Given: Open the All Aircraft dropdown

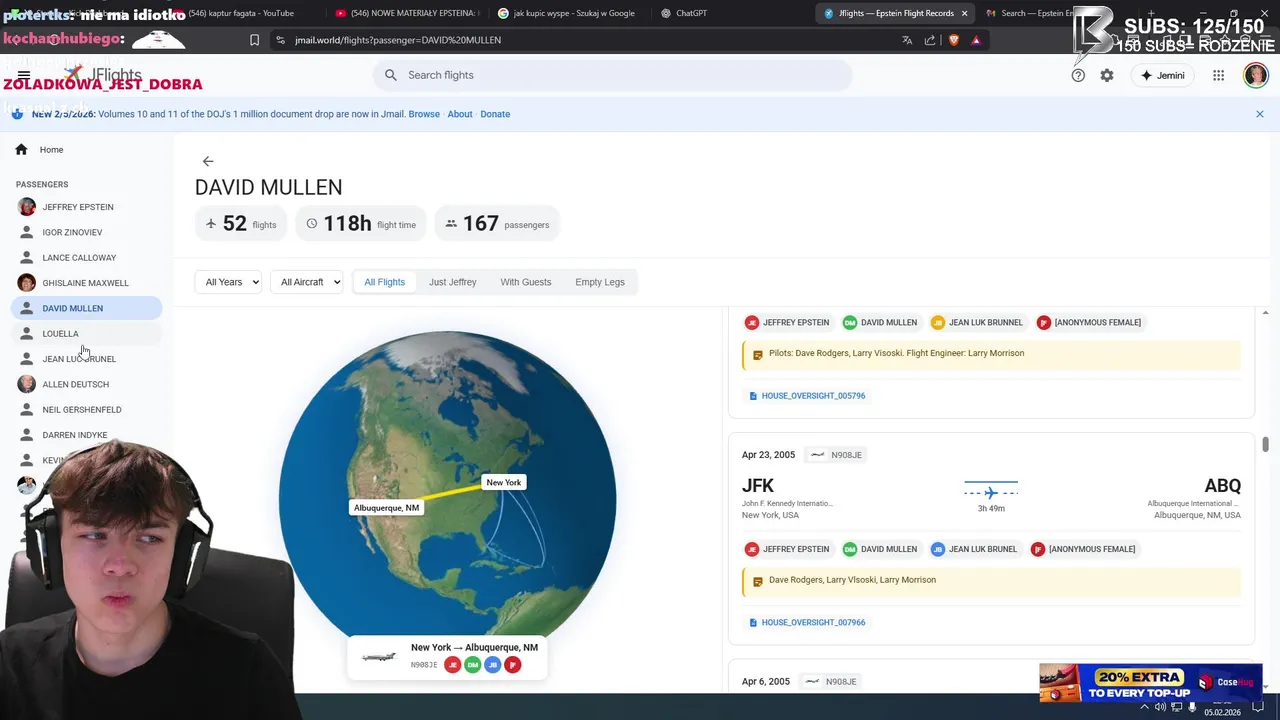Looking at the screenshot, I should tap(306, 282).
